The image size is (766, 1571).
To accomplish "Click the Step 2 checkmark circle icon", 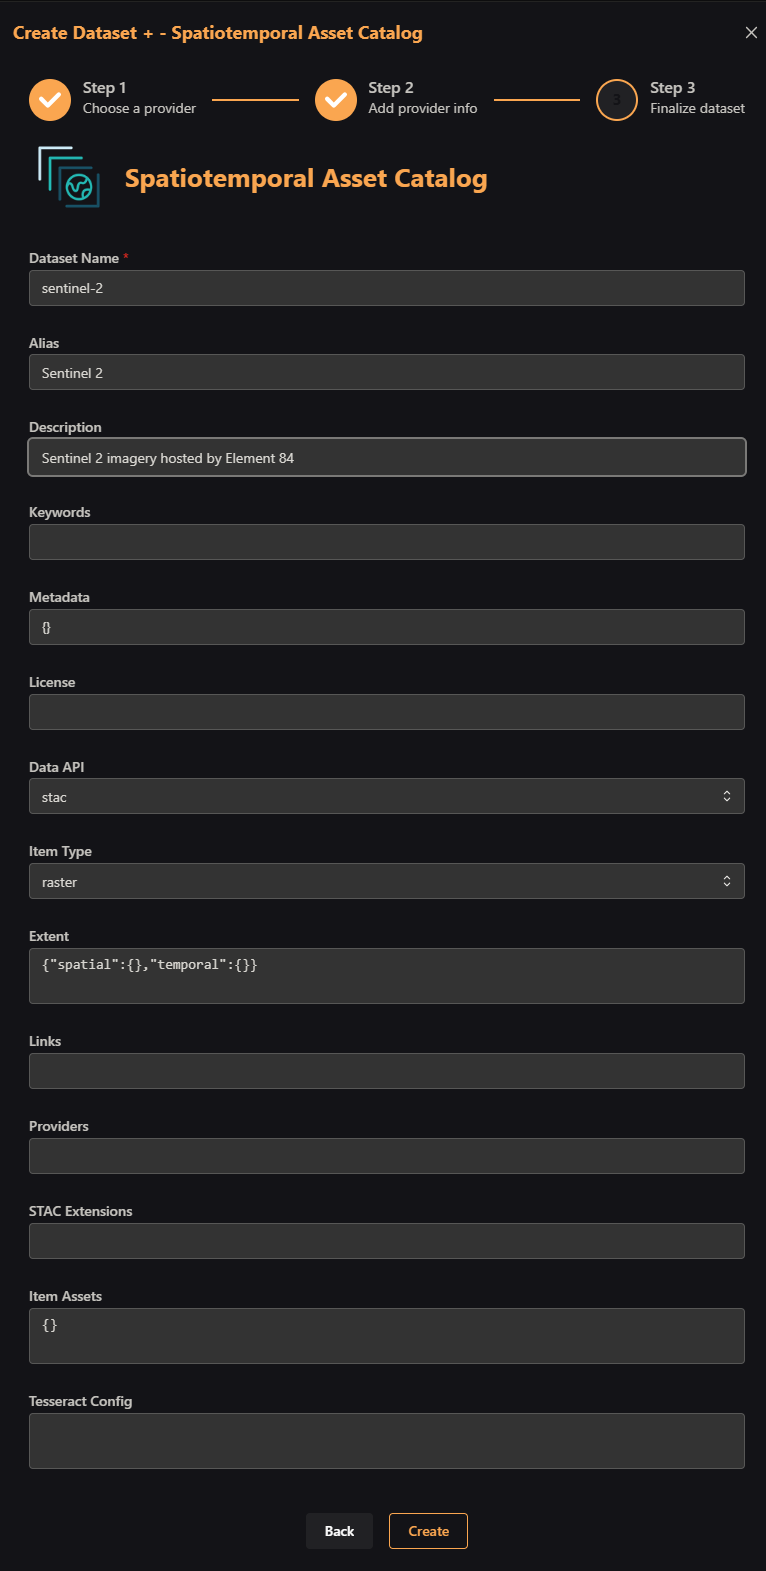I will (x=336, y=100).
